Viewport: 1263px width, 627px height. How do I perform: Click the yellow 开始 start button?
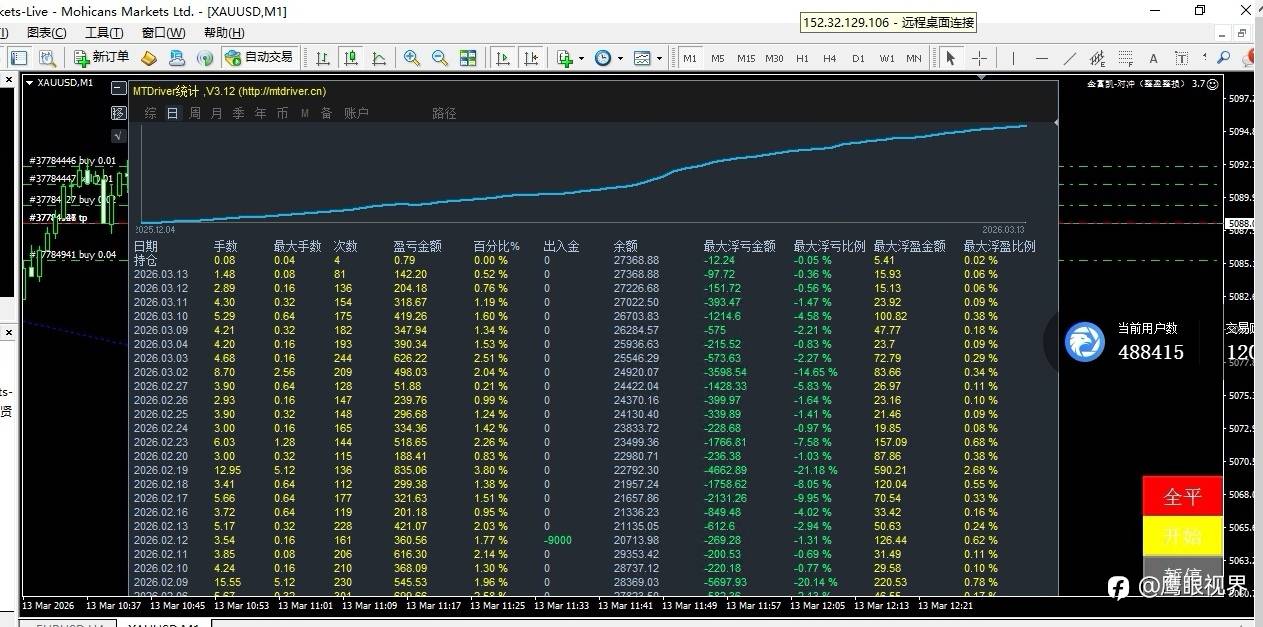tap(1182, 536)
